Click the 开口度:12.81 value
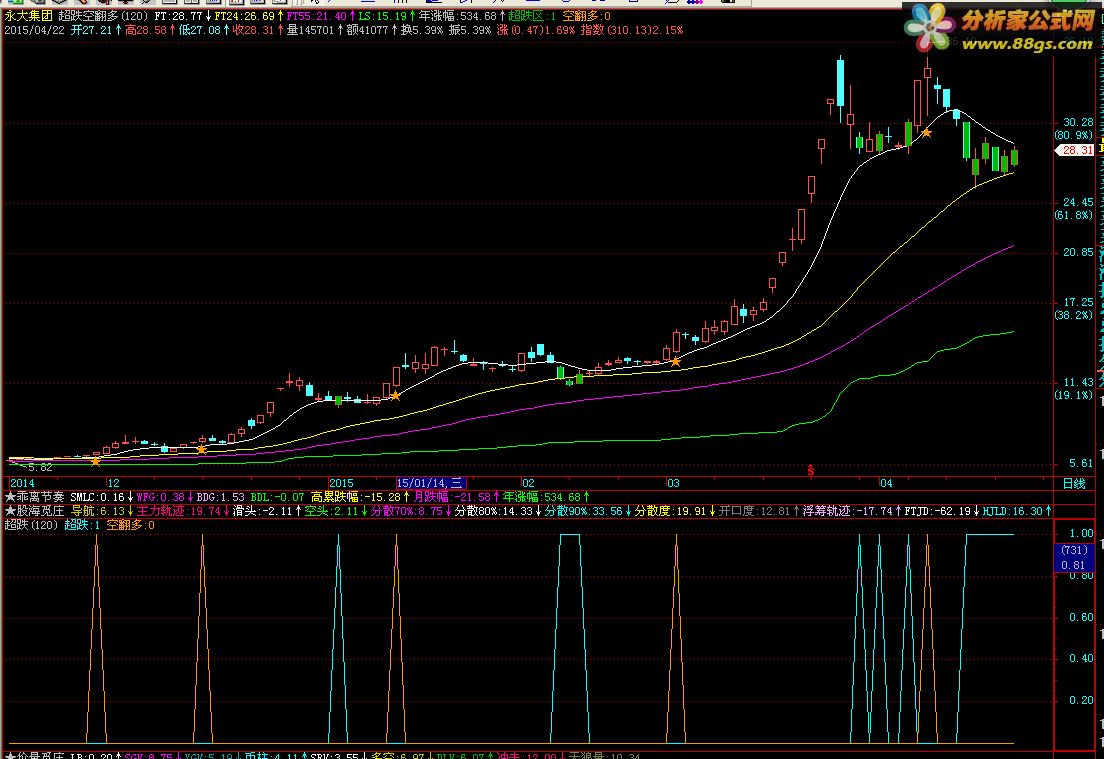The height and width of the screenshot is (759, 1104). point(754,511)
